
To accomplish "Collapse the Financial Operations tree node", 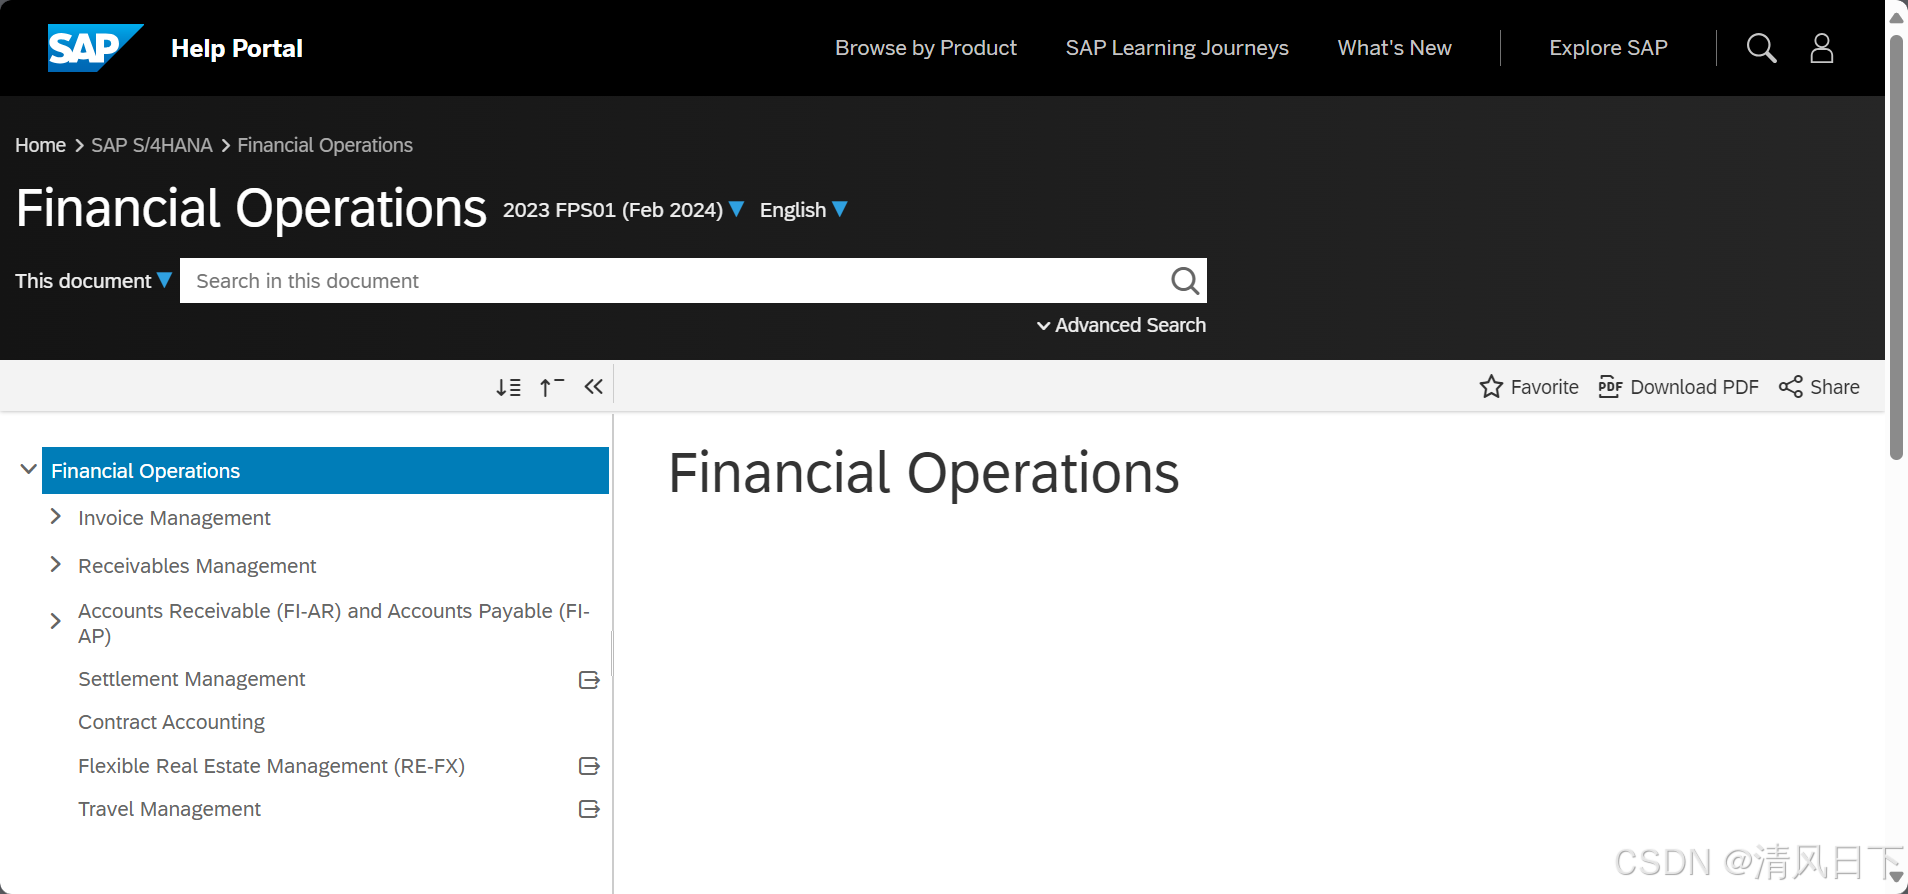I will pos(28,469).
